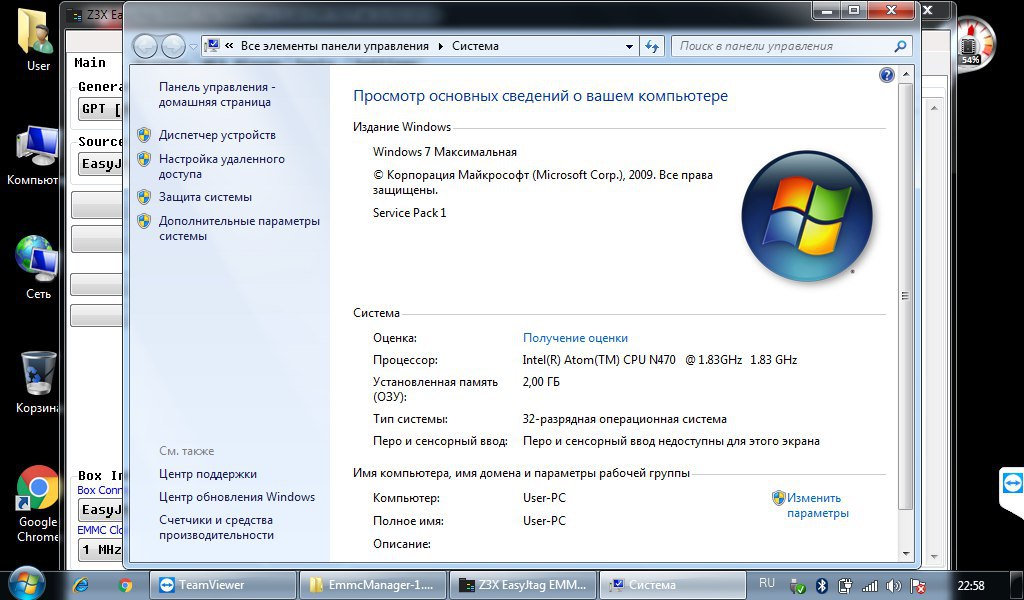Select the 'Main' tab in Z3X window
This screenshot has height=600, width=1024.
[90, 63]
